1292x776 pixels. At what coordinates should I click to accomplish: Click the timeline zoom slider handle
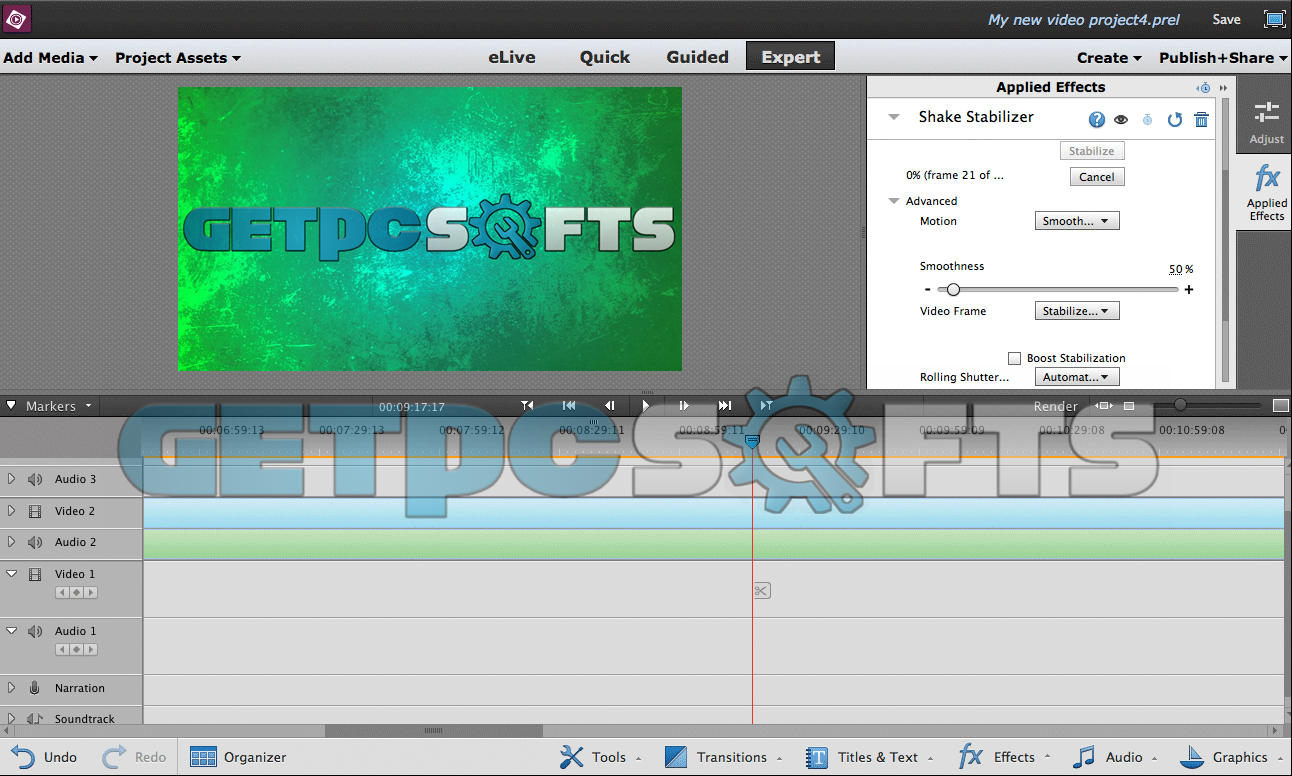(x=1180, y=405)
